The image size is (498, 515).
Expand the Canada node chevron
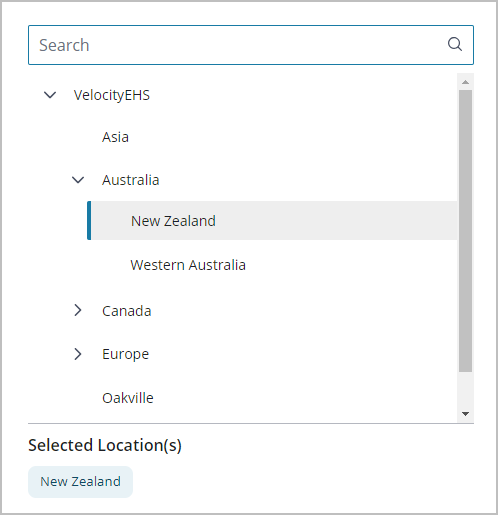[x=78, y=310]
